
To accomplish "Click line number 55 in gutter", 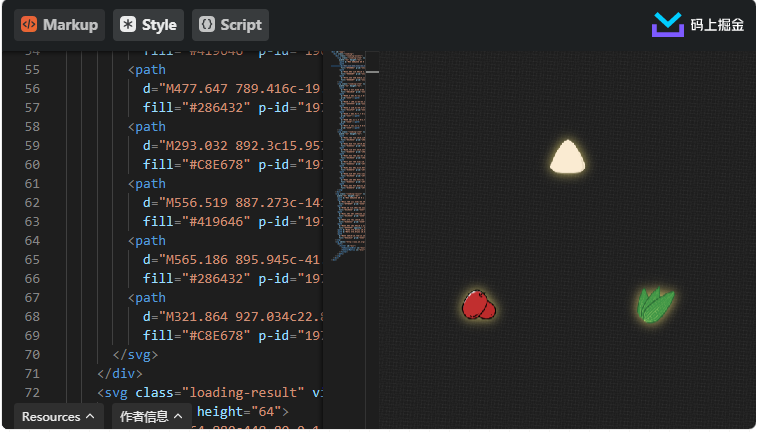I will [x=32, y=70].
